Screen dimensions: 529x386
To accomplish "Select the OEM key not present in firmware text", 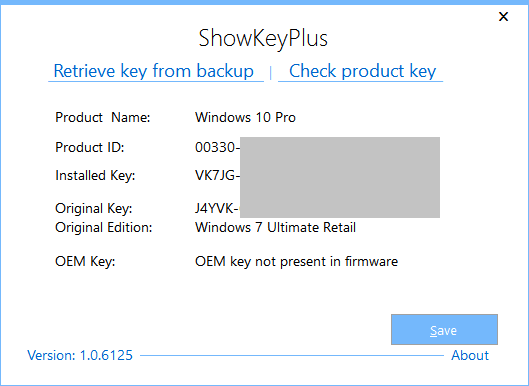I will [297, 261].
